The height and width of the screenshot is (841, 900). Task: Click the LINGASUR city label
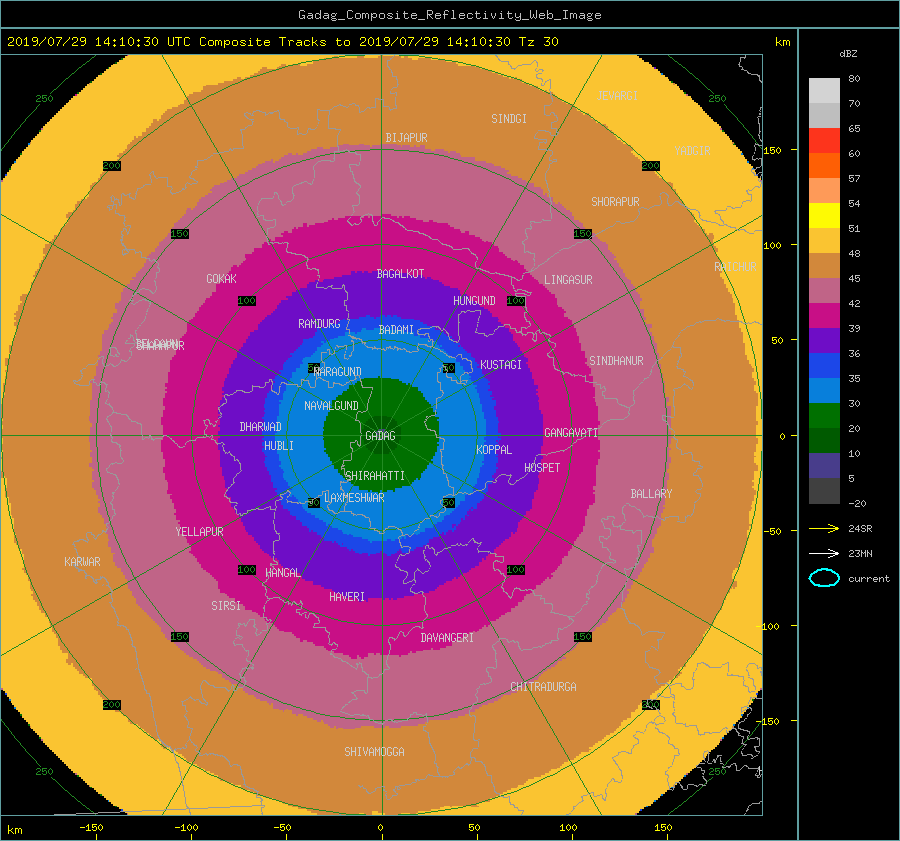(568, 280)
